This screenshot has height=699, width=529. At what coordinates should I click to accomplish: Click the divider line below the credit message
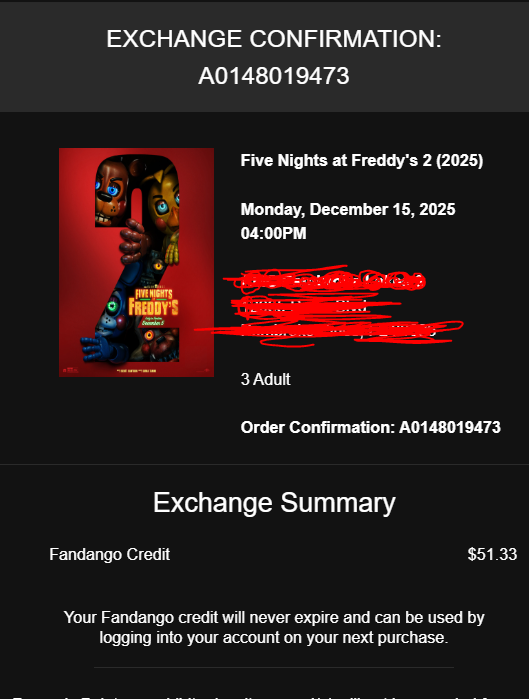coord(274,667)
